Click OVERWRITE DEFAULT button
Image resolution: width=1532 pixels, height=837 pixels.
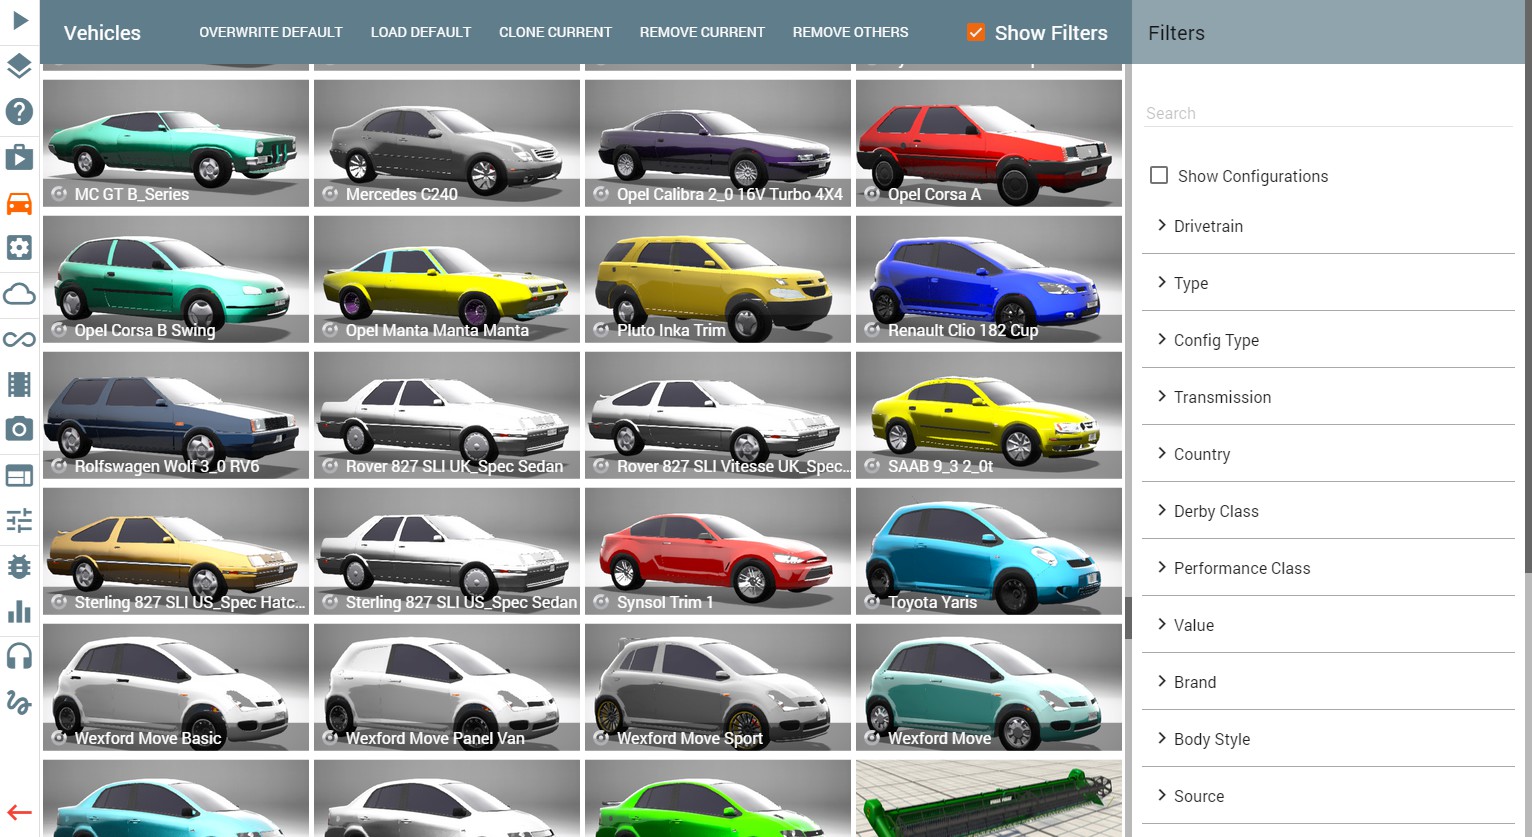271,32
